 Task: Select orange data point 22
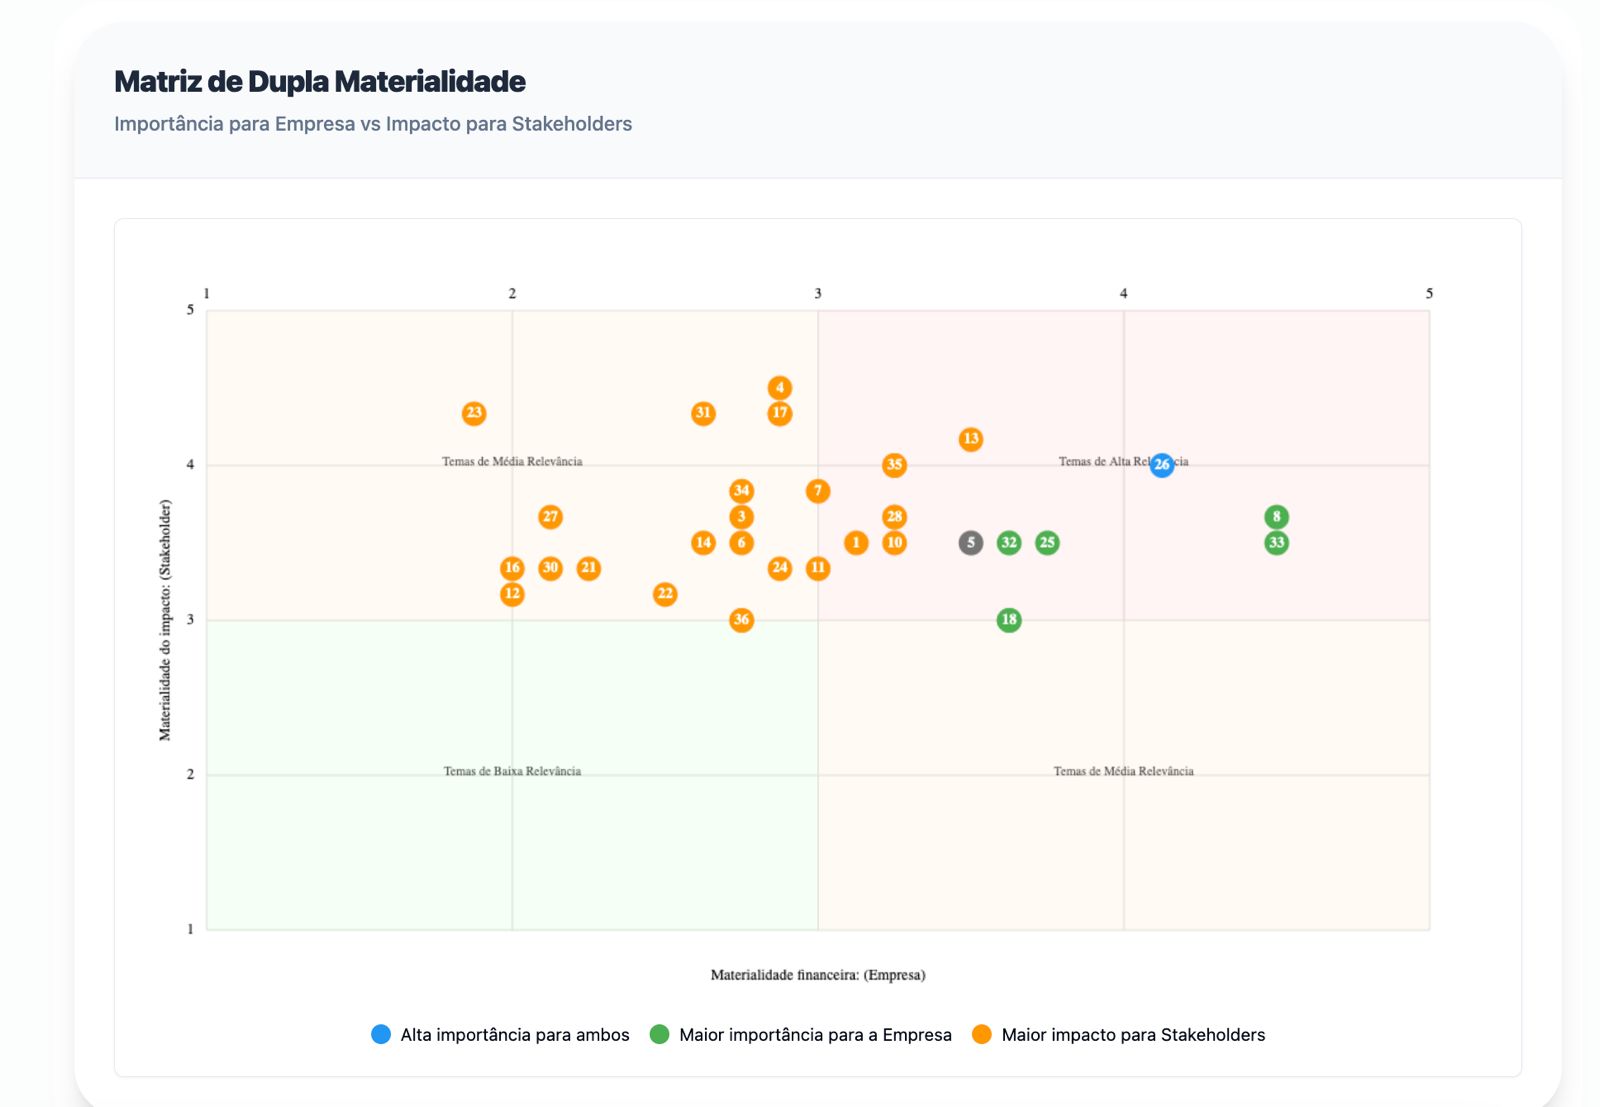[665, 594]
